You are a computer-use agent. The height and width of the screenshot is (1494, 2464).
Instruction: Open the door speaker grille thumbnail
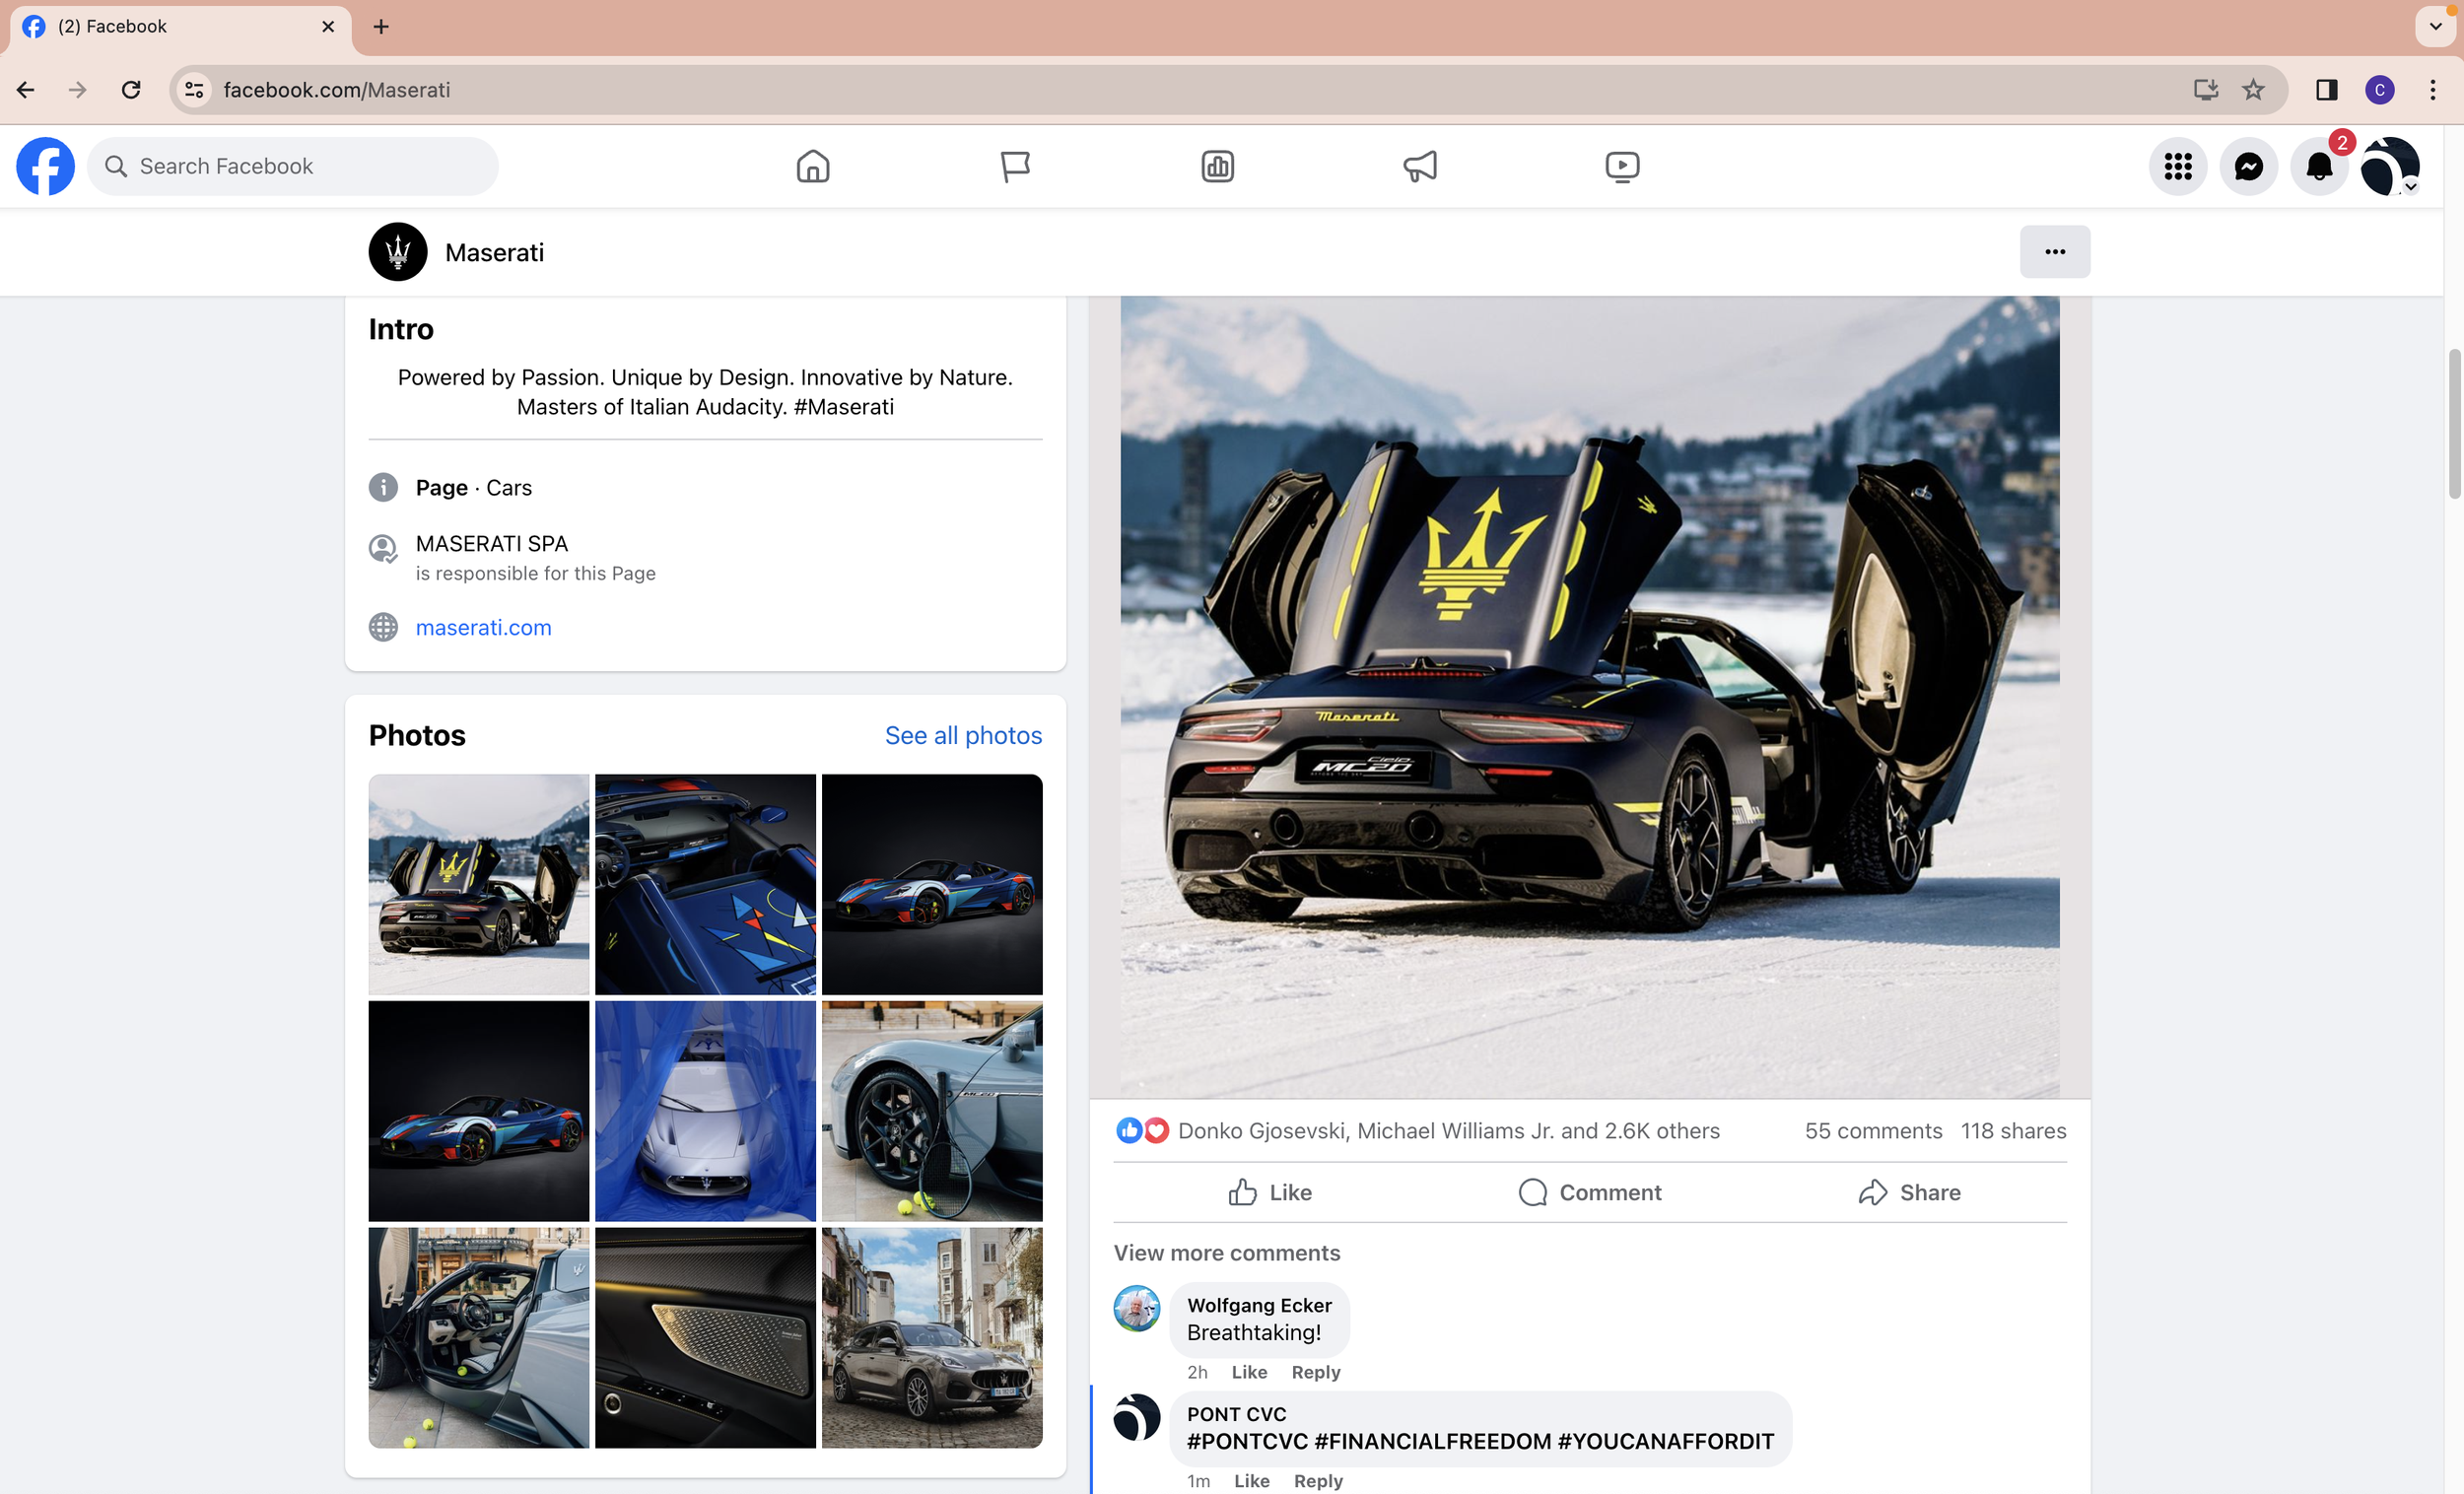pyautogui.click(x=705, y=1338)
